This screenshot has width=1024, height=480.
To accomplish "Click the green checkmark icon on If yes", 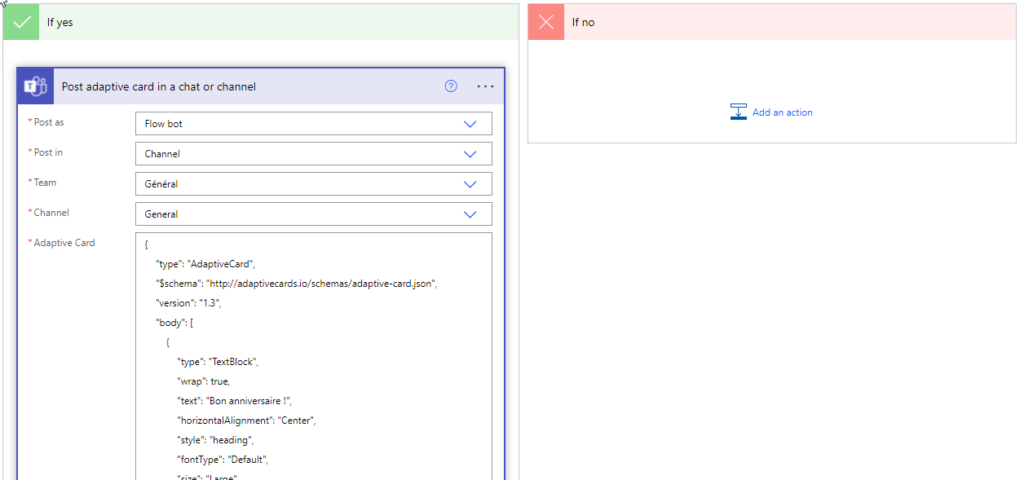I will click(22, 22).
